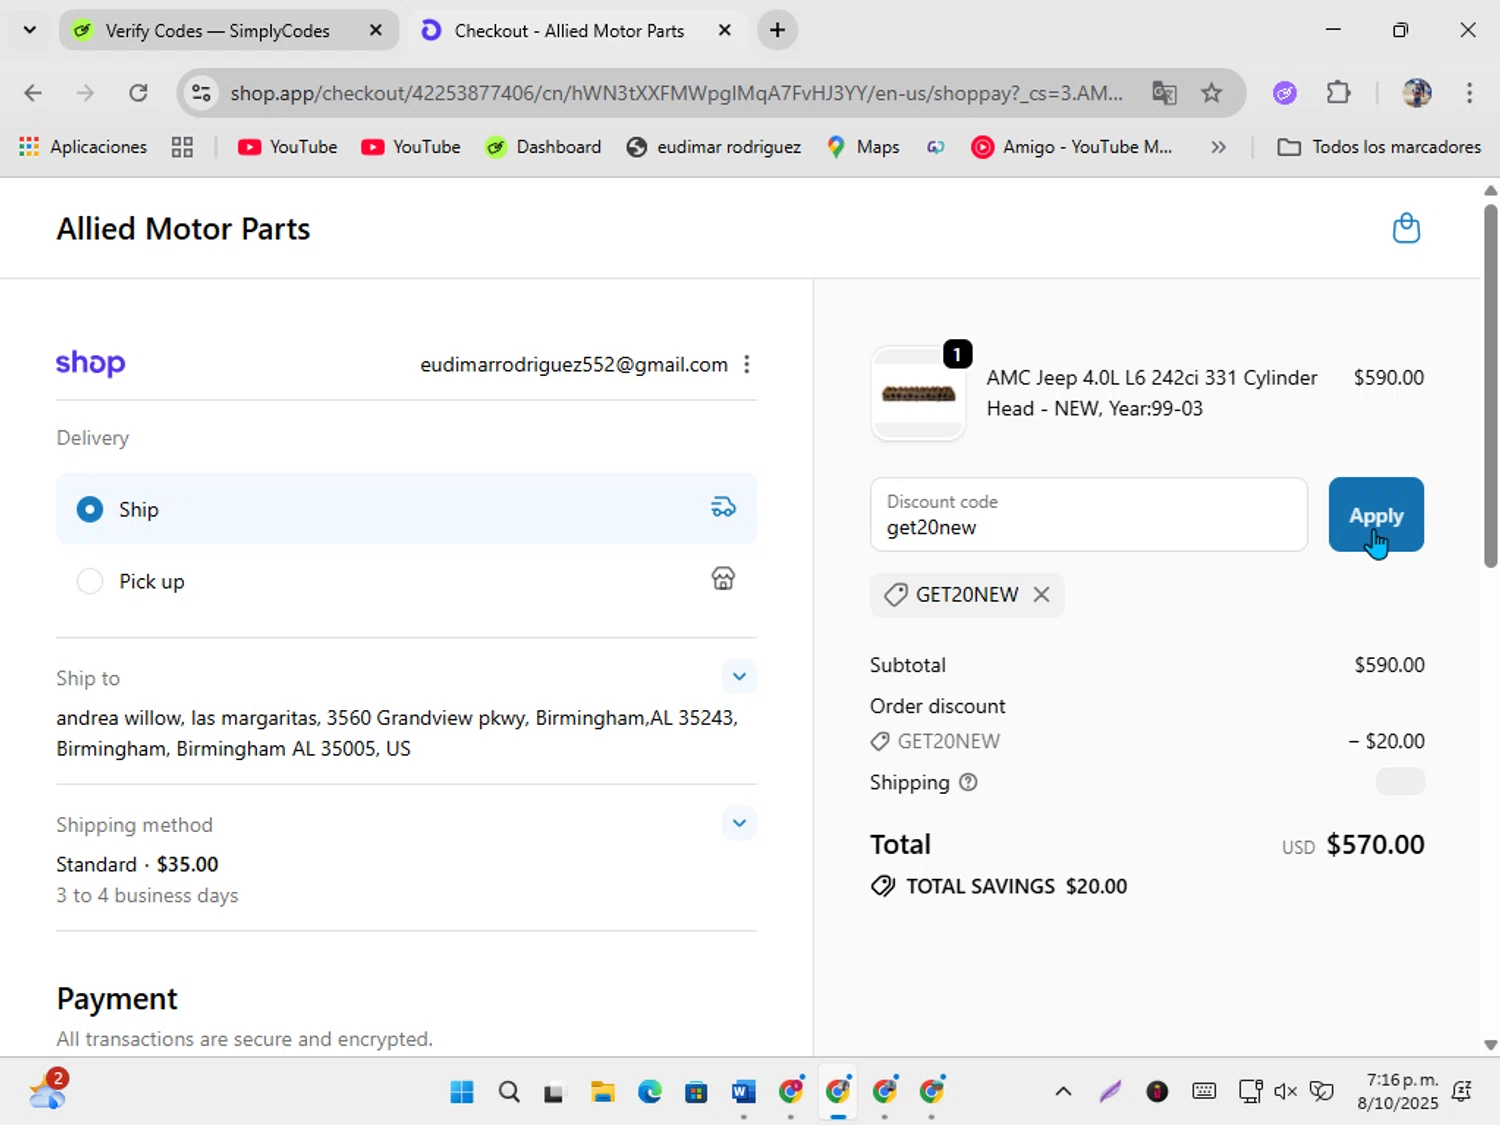Viewport: 1500px width, 1125px height.
Task: Show shipping info help icon
Action: point(968,783)
